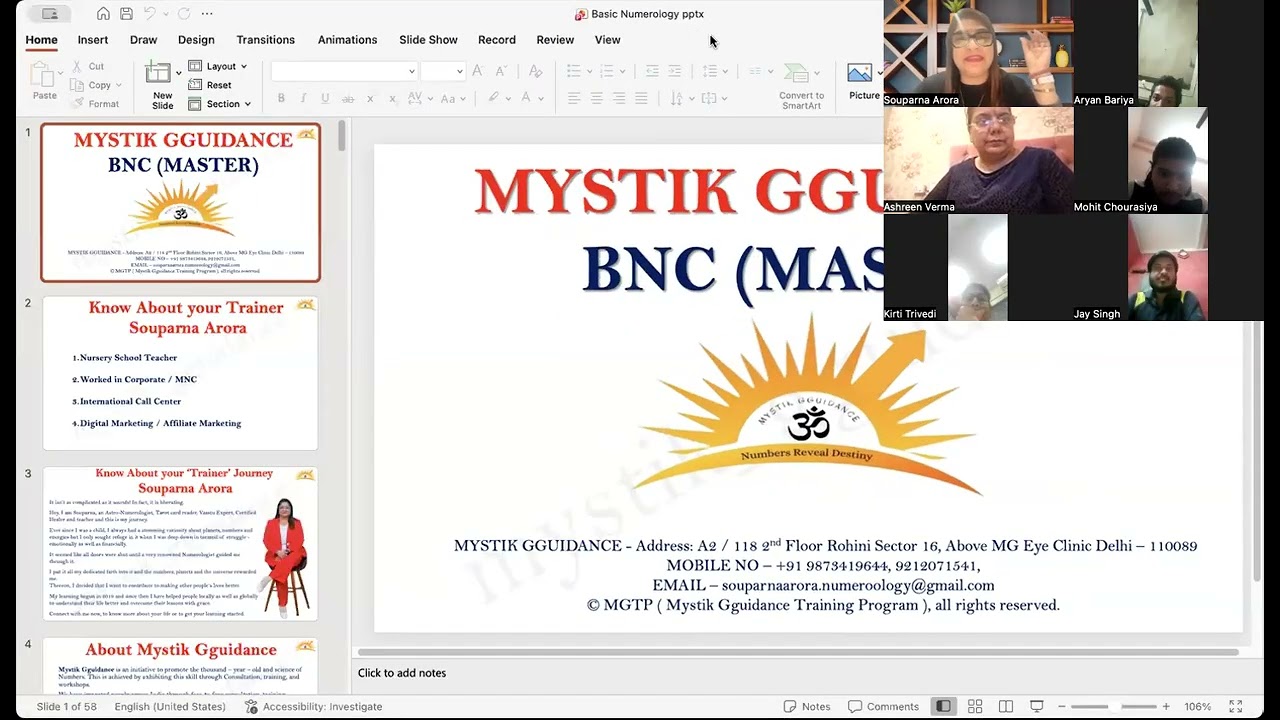The height and width of the screenshot is (720, 1280).
Task: Open the Transitions tab
Action: pos(265,40)
